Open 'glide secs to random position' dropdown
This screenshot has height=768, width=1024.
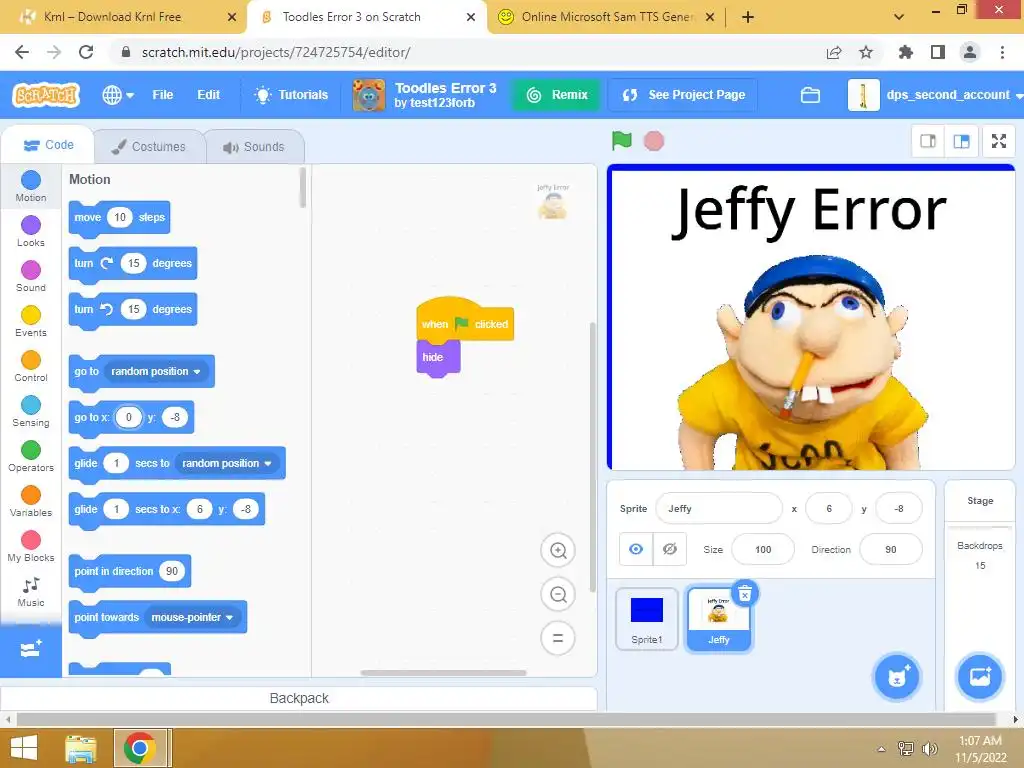(227, 463)
